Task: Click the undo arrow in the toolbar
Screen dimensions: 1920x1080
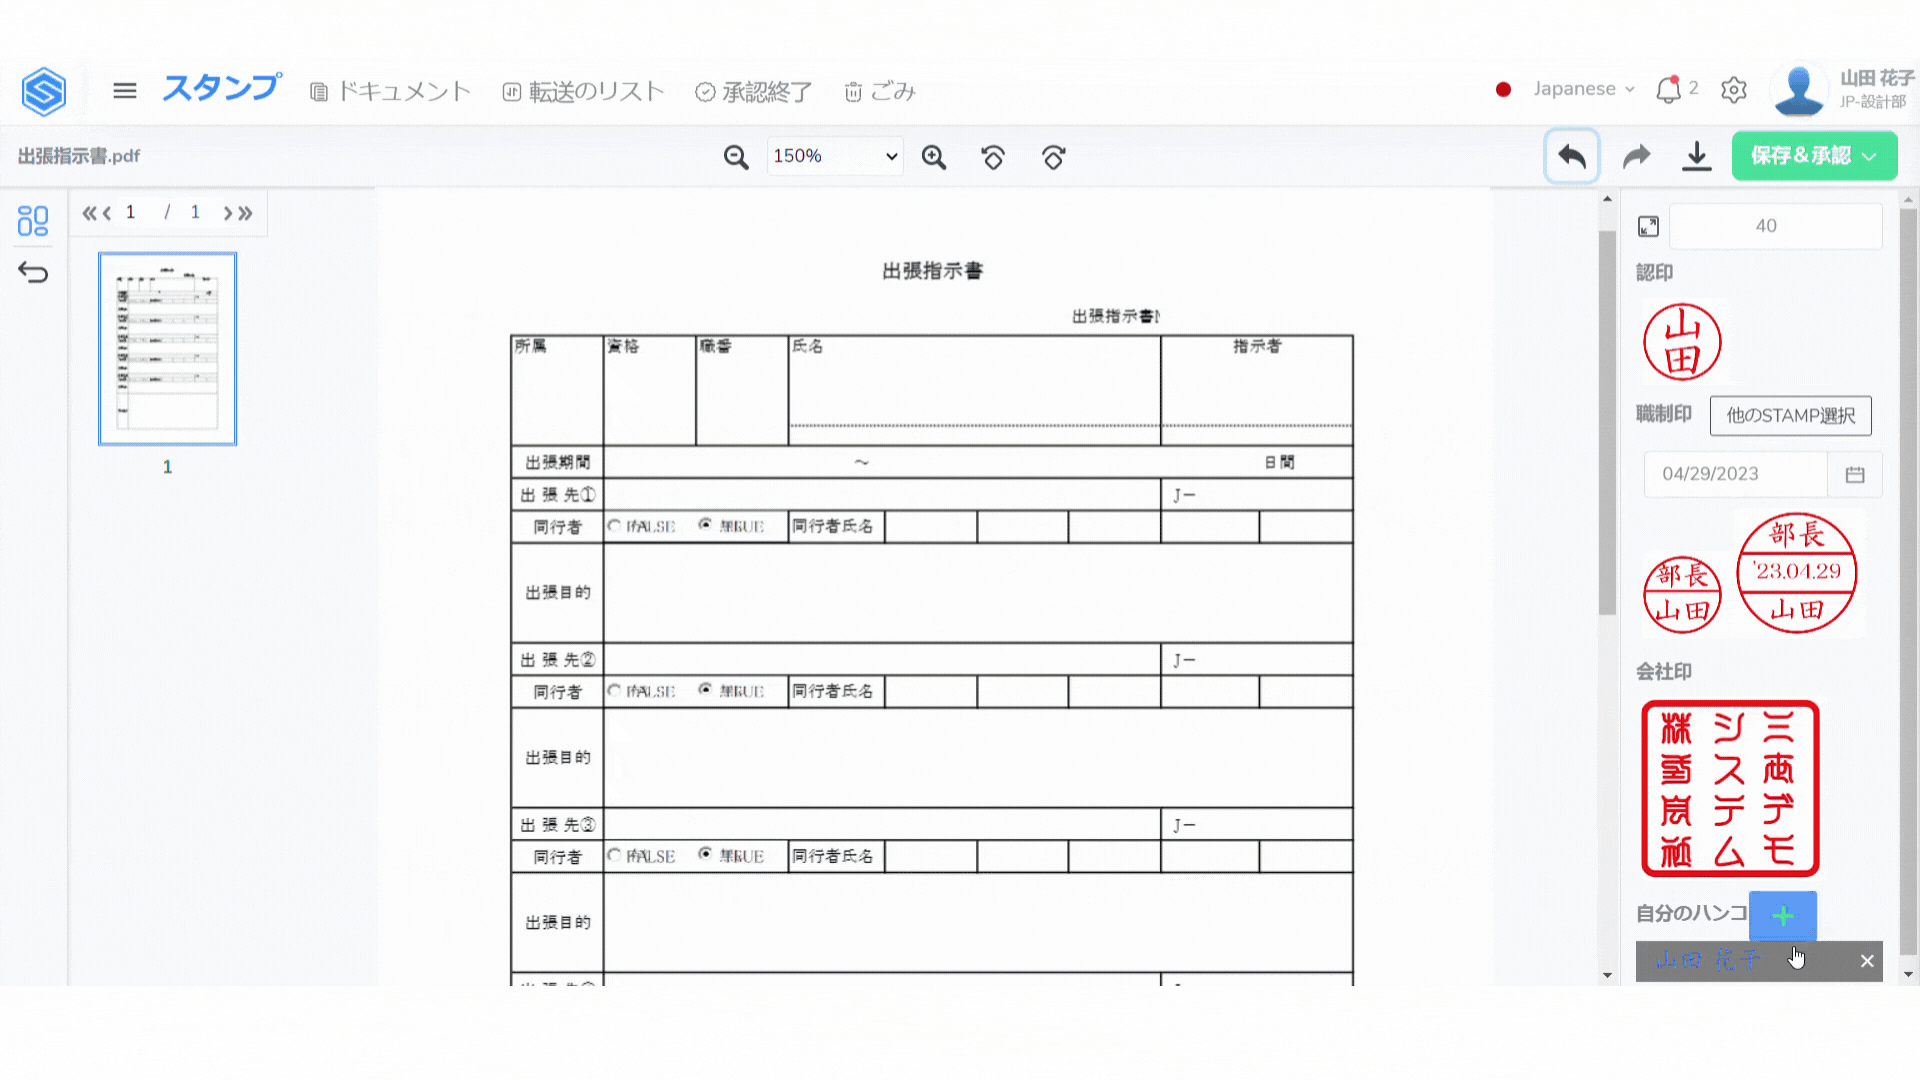Action: [1572, 156]
